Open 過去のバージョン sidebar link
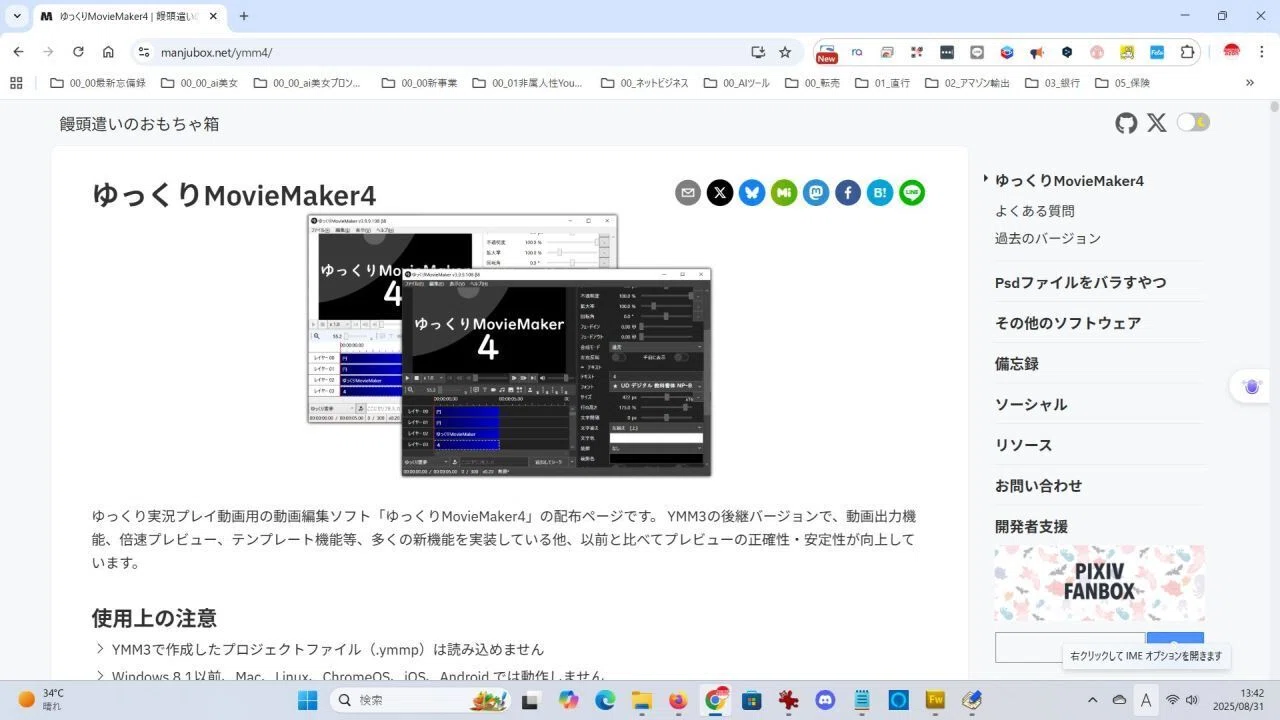Screen dimensions: 1280x720 click(1048, 238)
